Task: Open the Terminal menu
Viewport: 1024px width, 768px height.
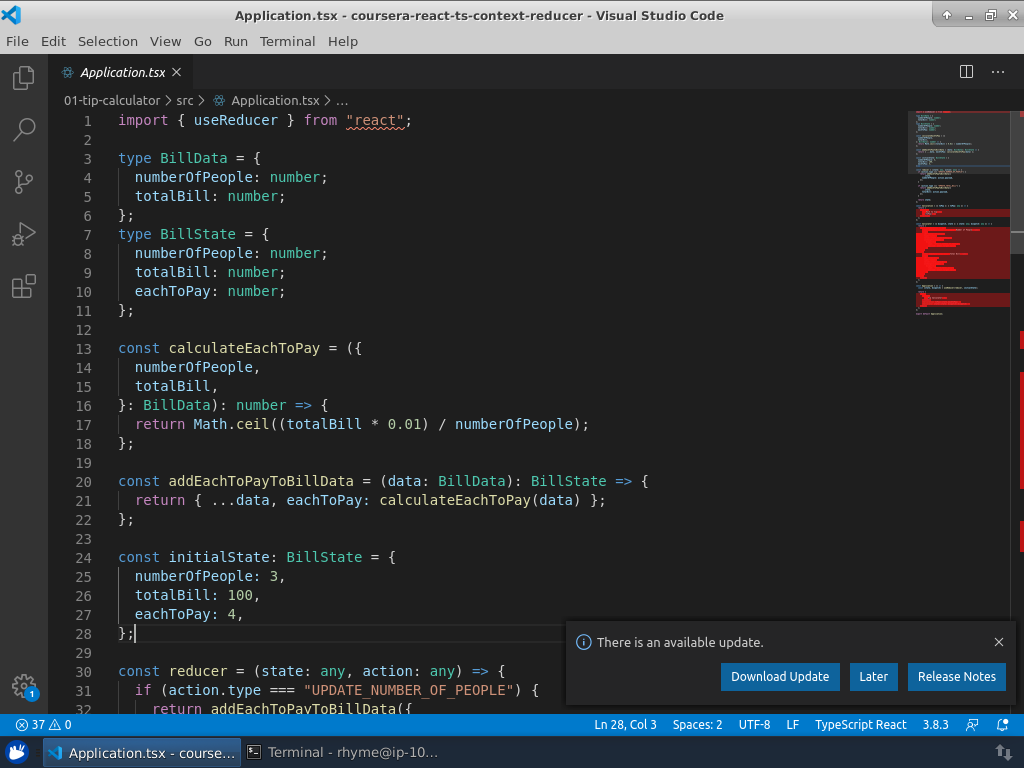Action: (287, 41)
